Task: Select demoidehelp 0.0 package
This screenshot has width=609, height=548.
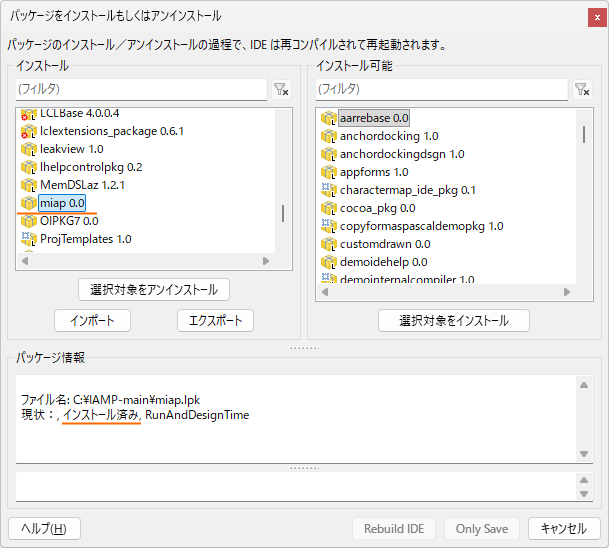Action: pyautogui.click(x=383, y=262)
